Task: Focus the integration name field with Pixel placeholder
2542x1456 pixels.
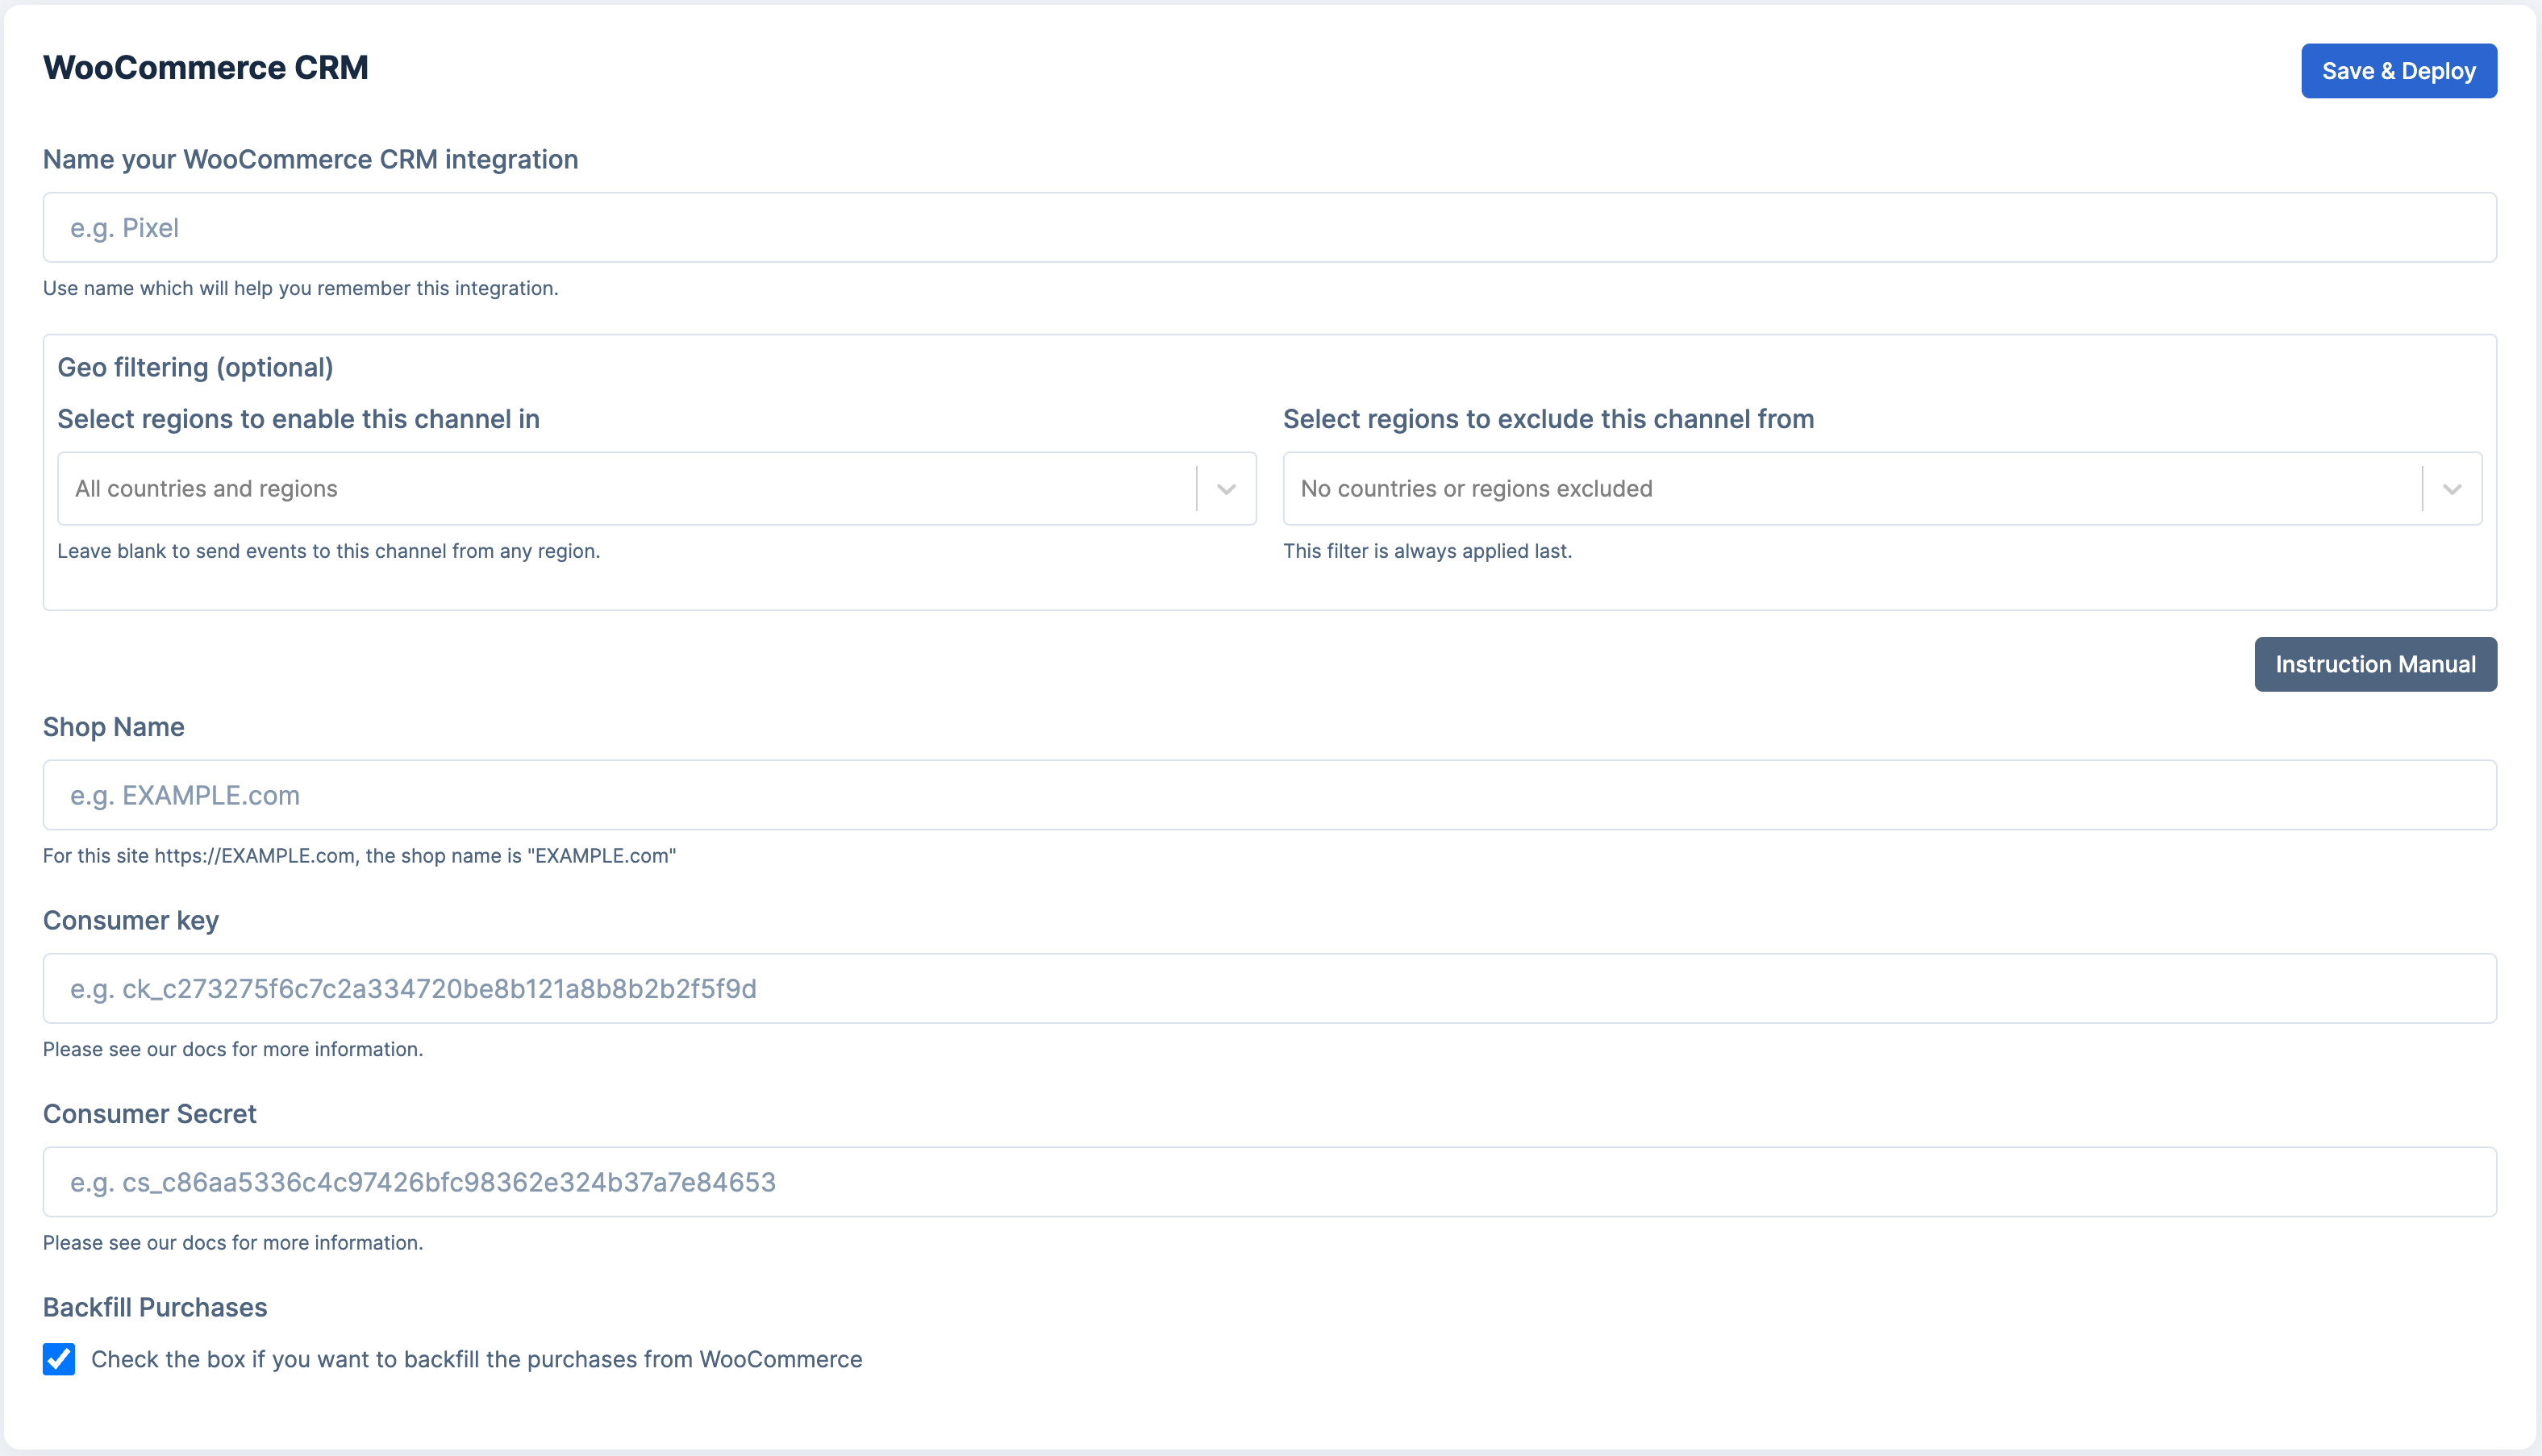Action: (1269, 228)
